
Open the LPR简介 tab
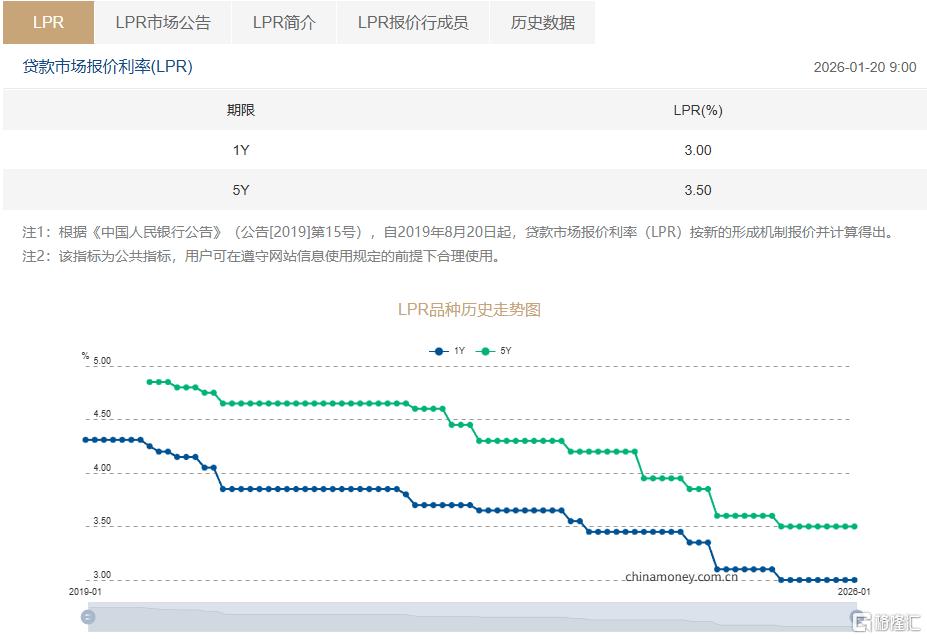pyautogui.click(x=284, y=22)
